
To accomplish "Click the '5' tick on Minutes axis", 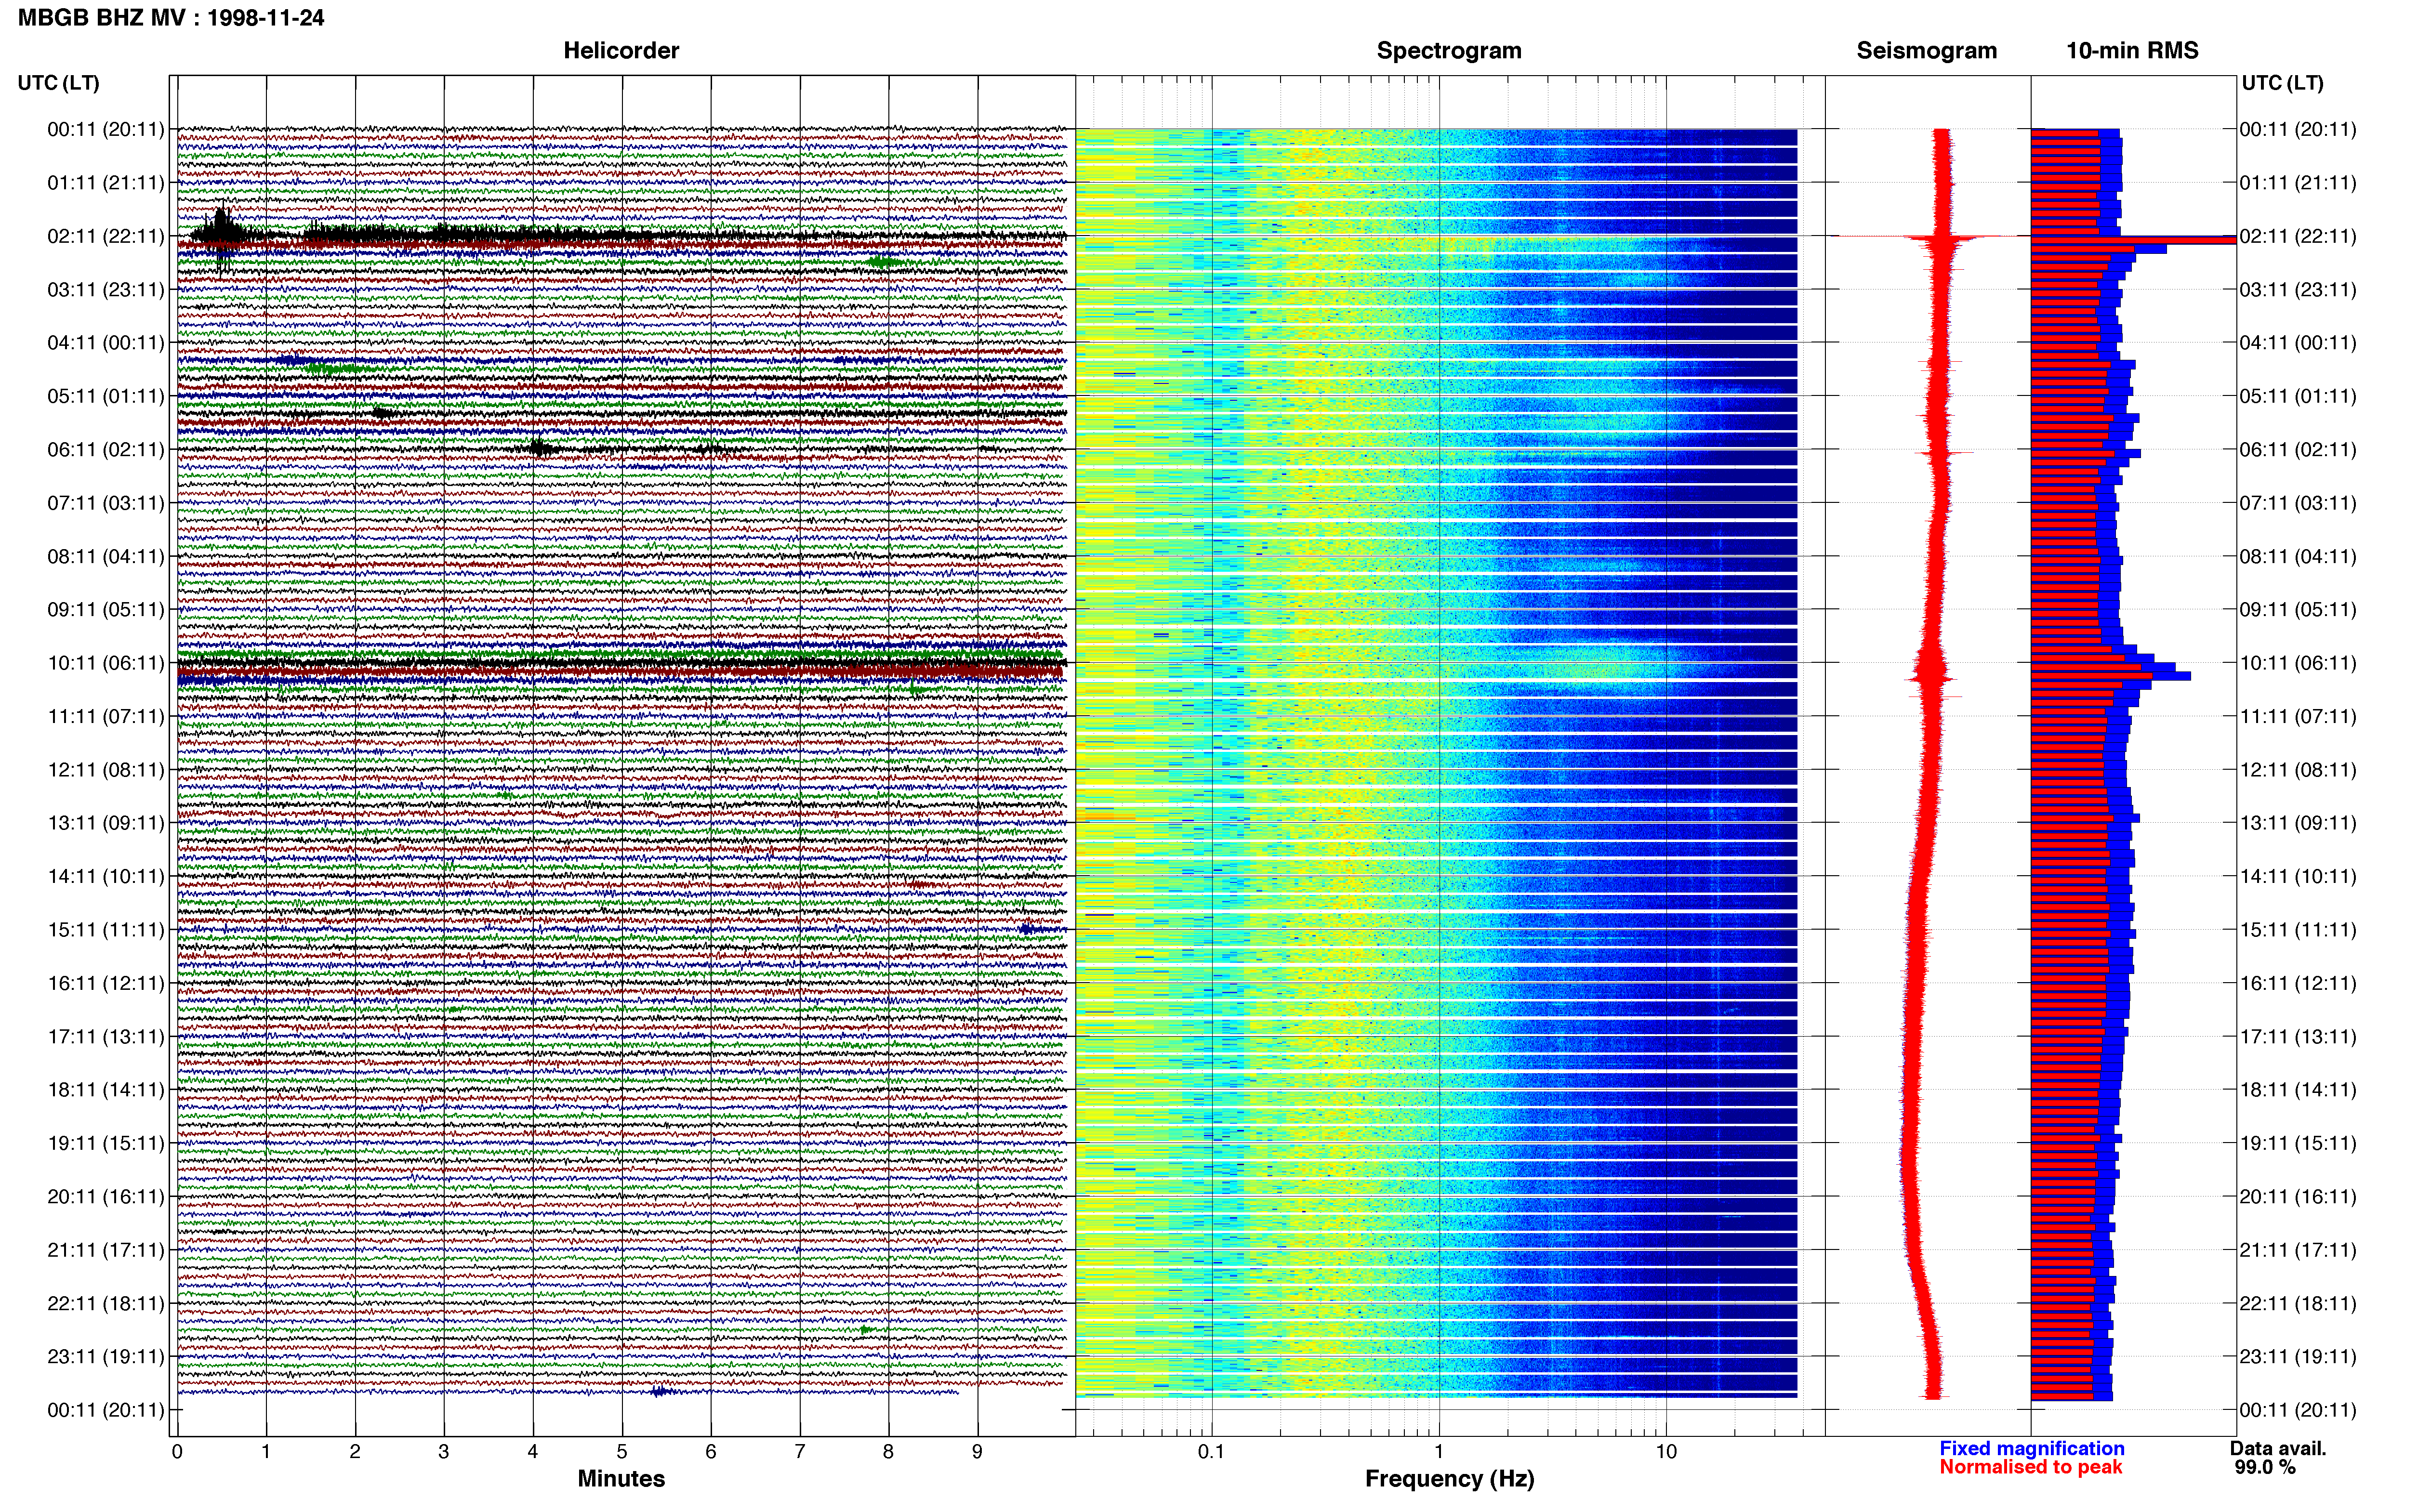I will pos(621,1451).
